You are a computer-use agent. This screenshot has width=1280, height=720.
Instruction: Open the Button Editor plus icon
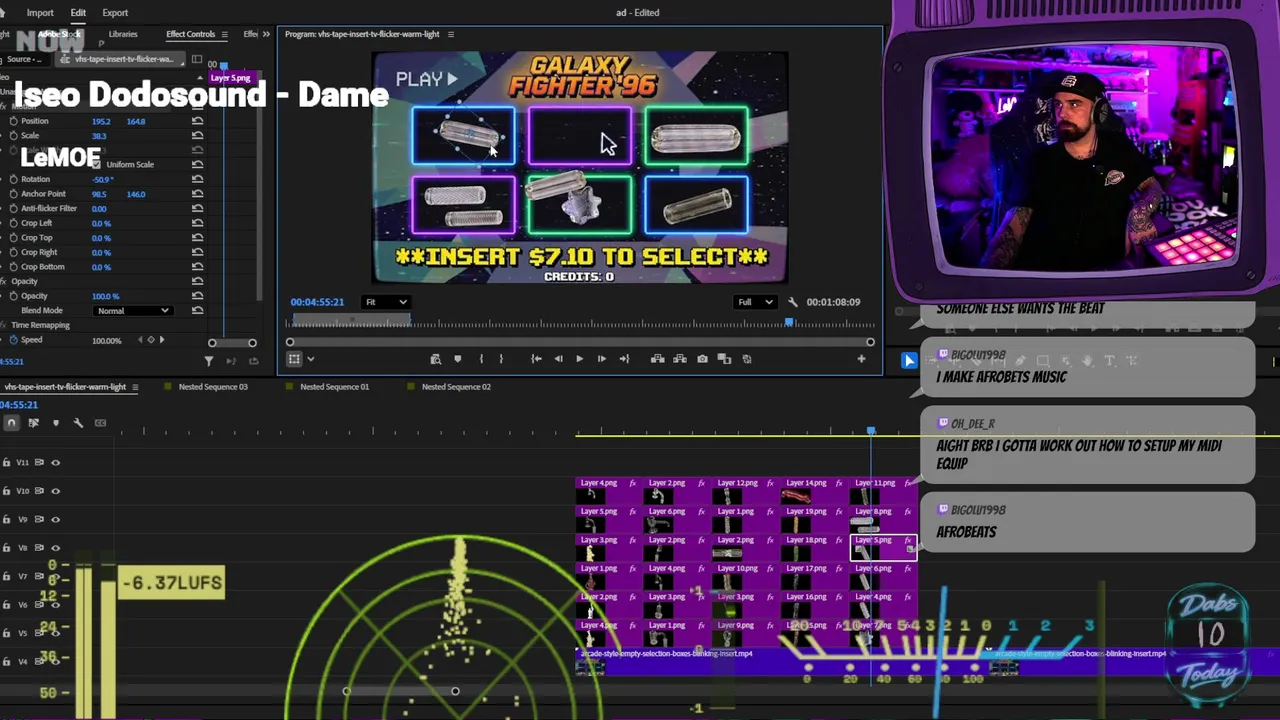861,359
